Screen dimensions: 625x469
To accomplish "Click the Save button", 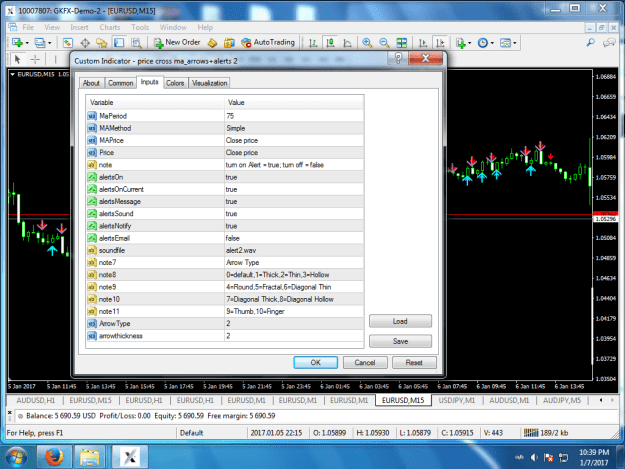I will pyautogui.click(x=400, y=341).
